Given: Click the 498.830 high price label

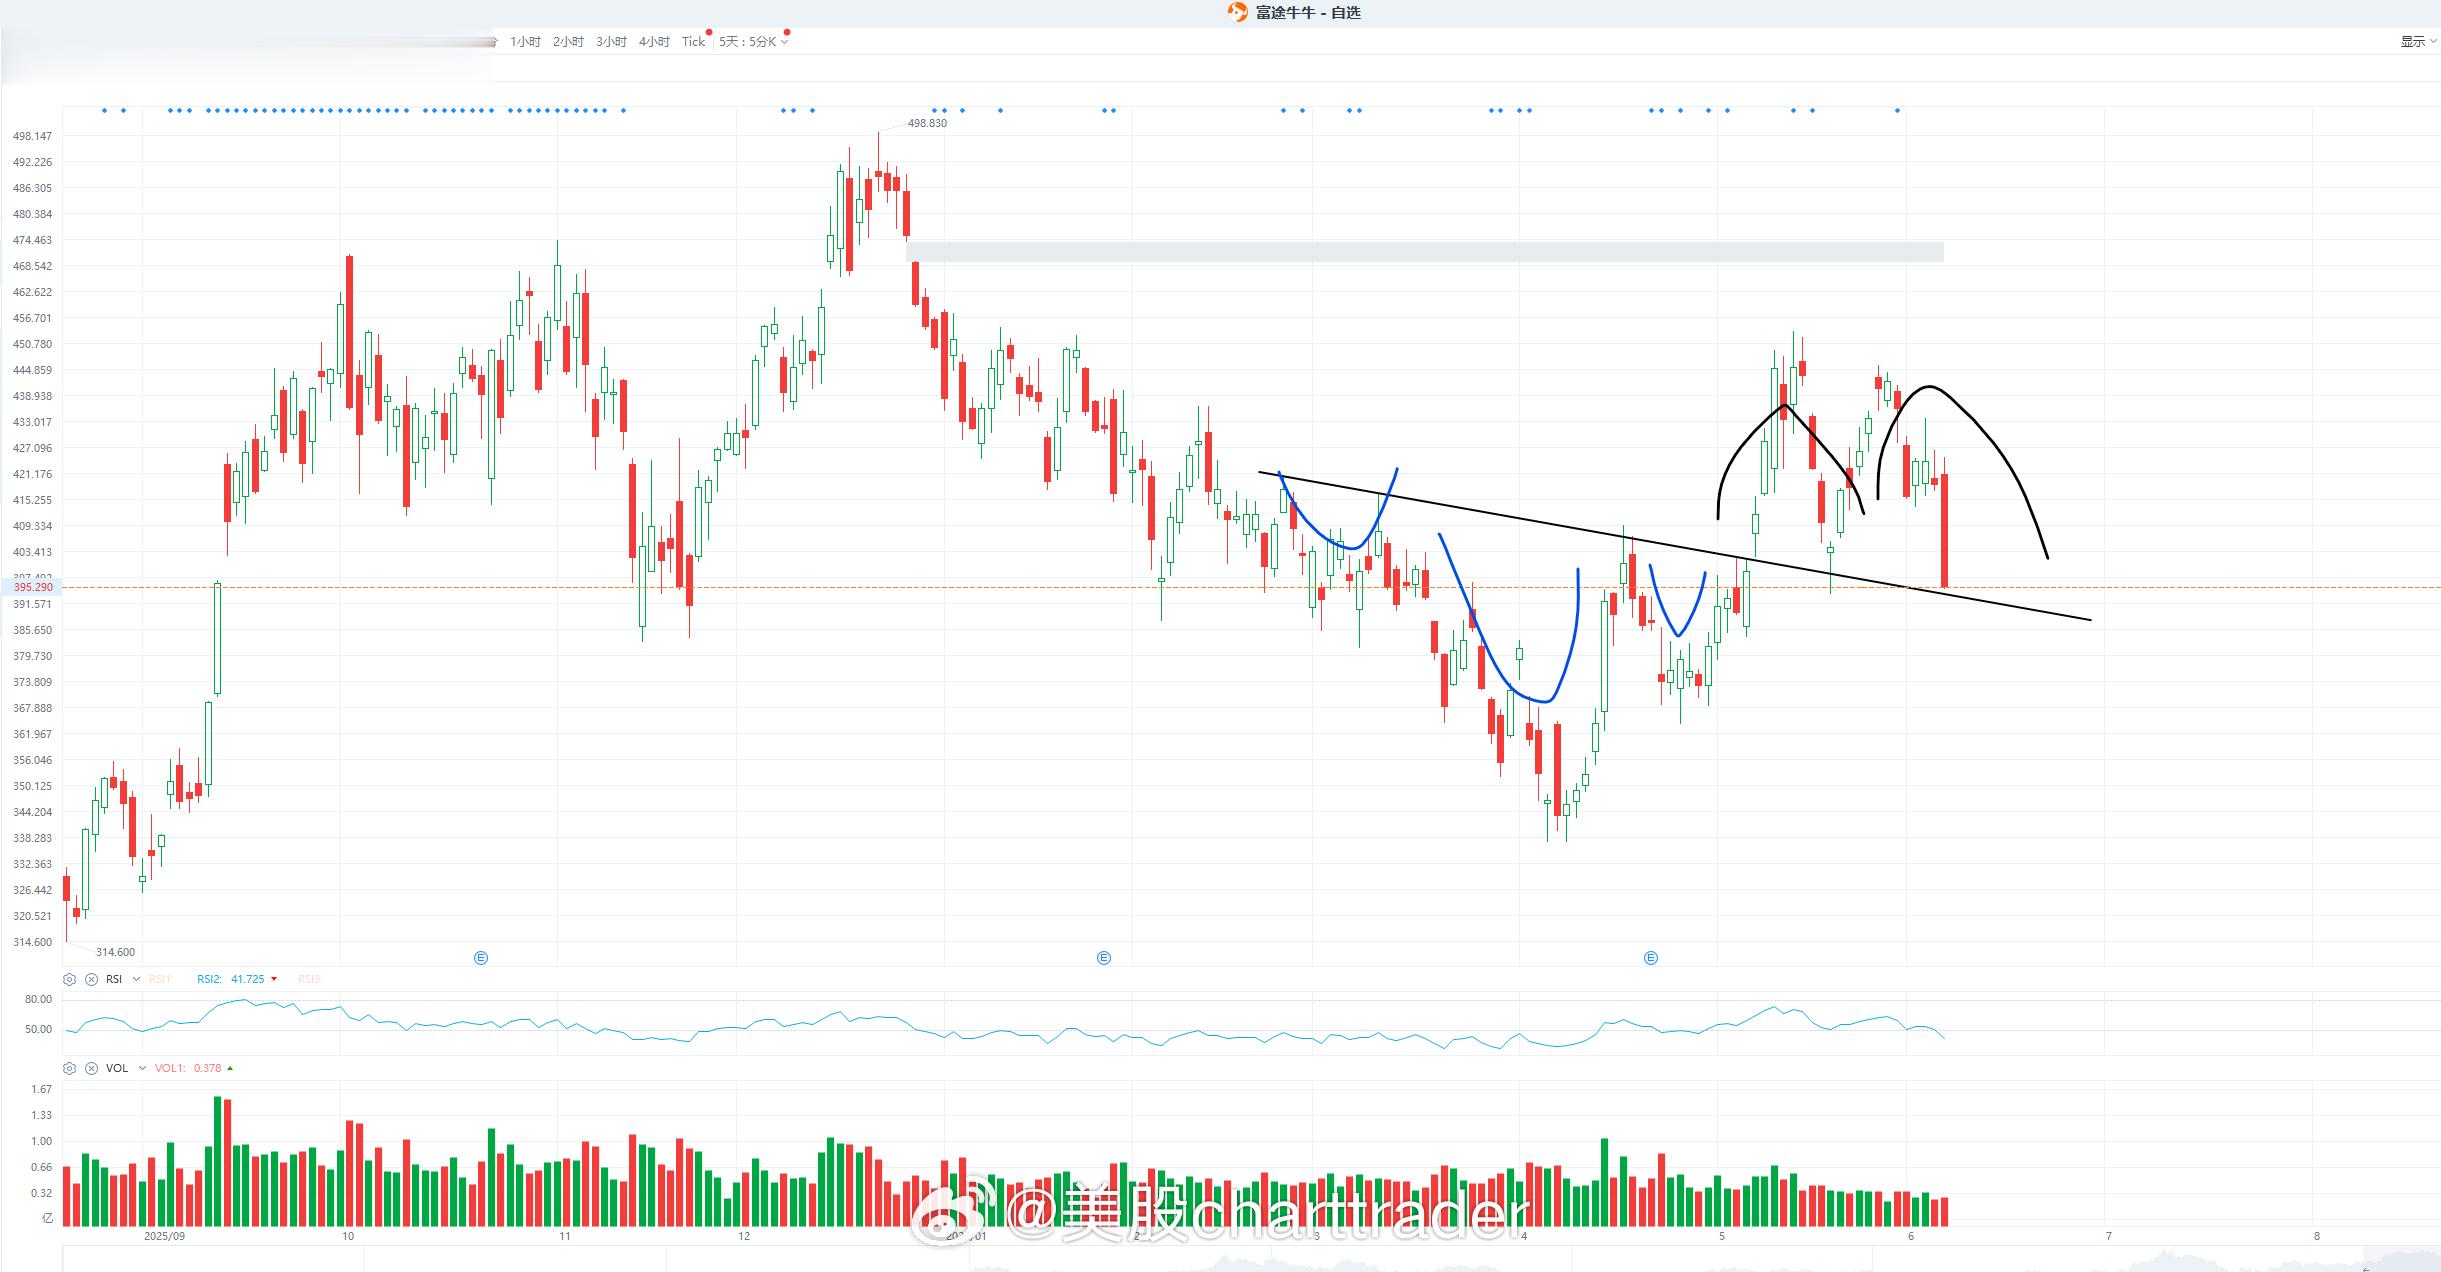Looking at the screenshot, I should point(927,123).
